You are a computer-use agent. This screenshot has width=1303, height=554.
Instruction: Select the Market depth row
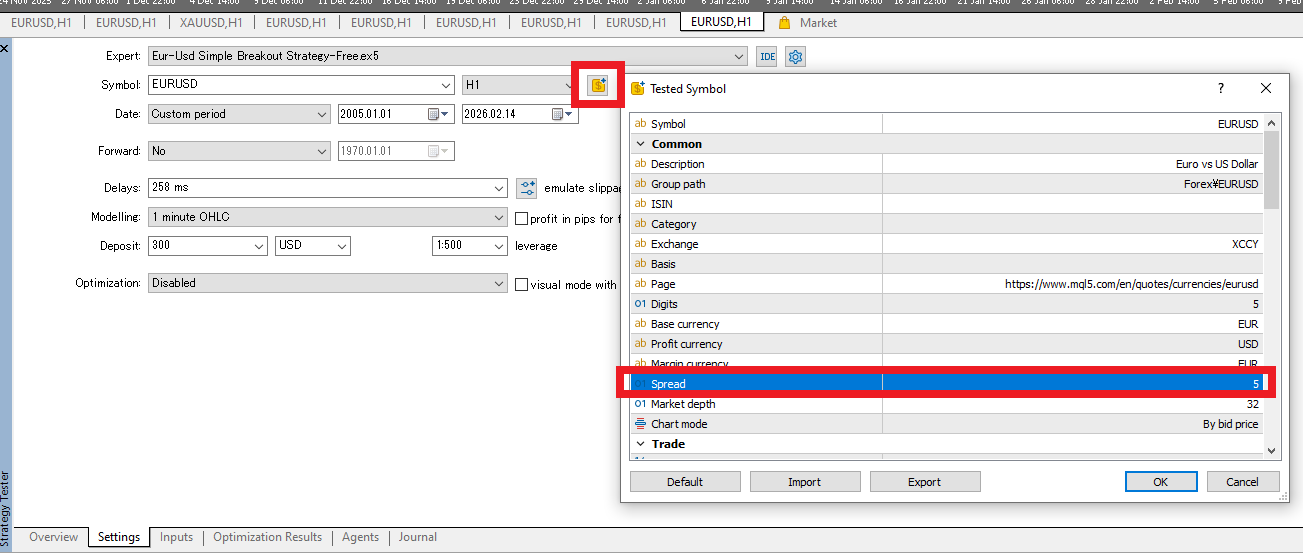point(946,404)
